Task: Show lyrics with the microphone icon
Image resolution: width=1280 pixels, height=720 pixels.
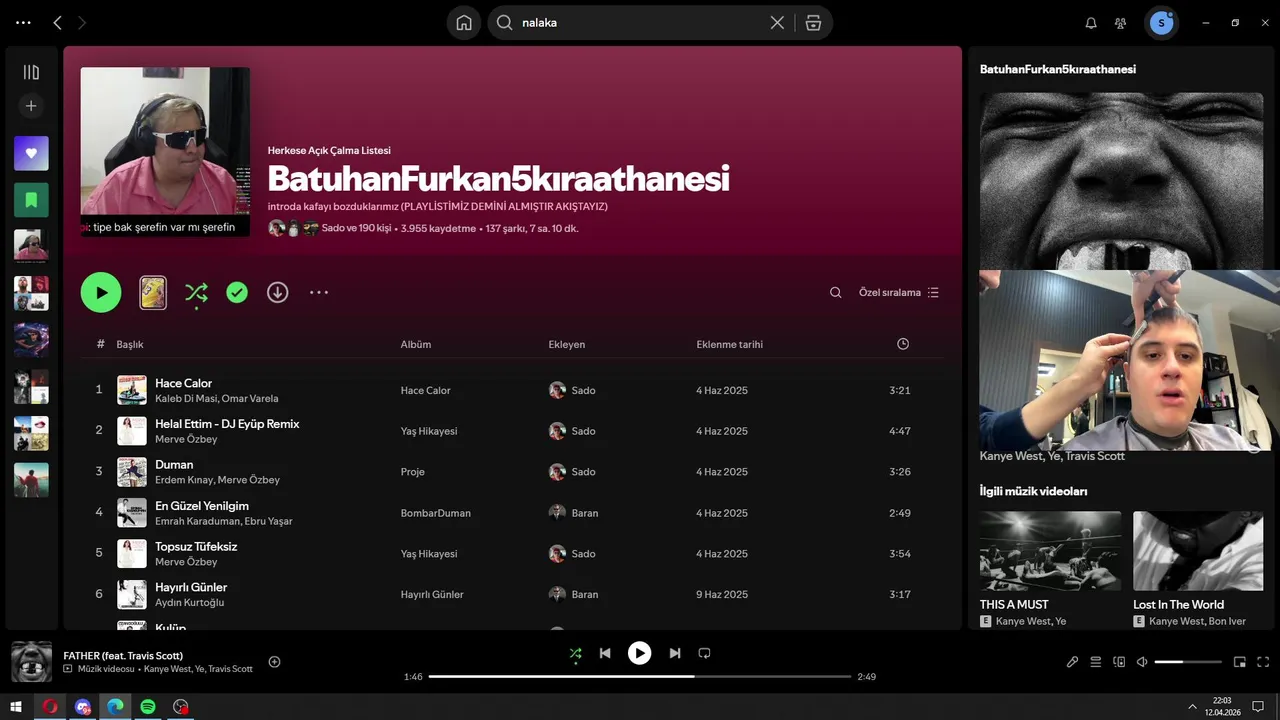Action: tap(1072, 662)
